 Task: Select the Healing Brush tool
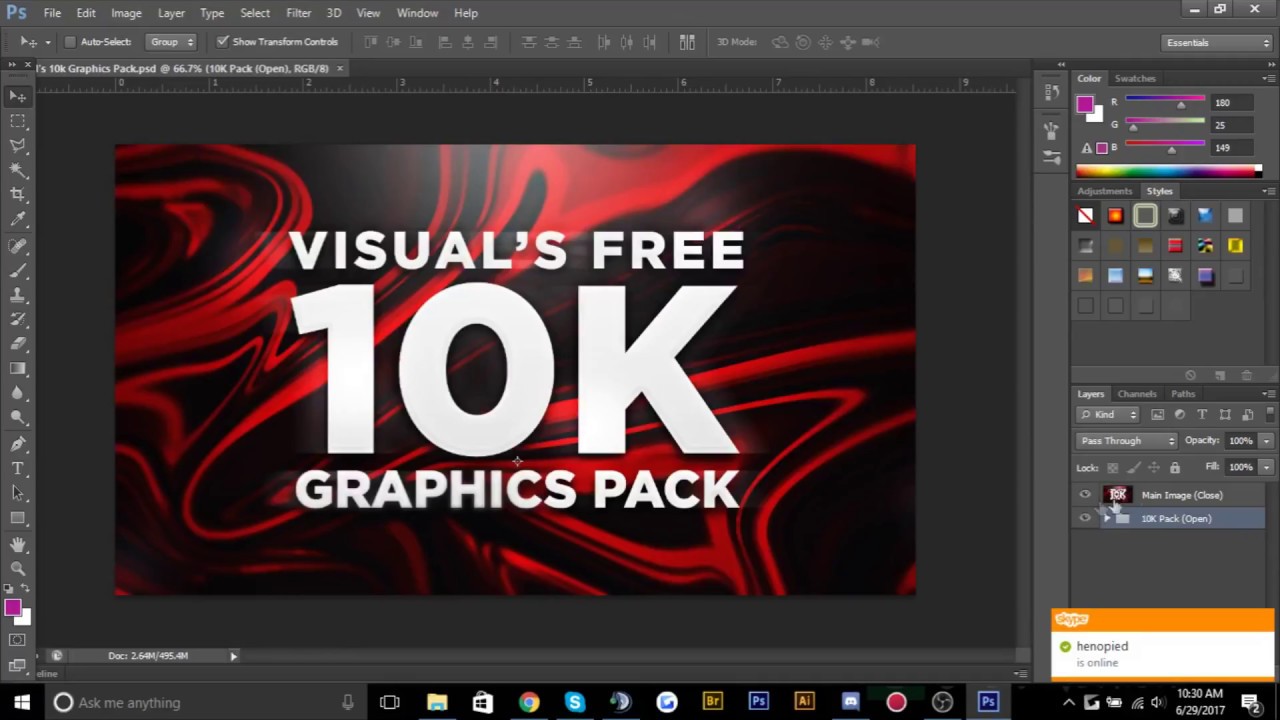pos(18,246)
